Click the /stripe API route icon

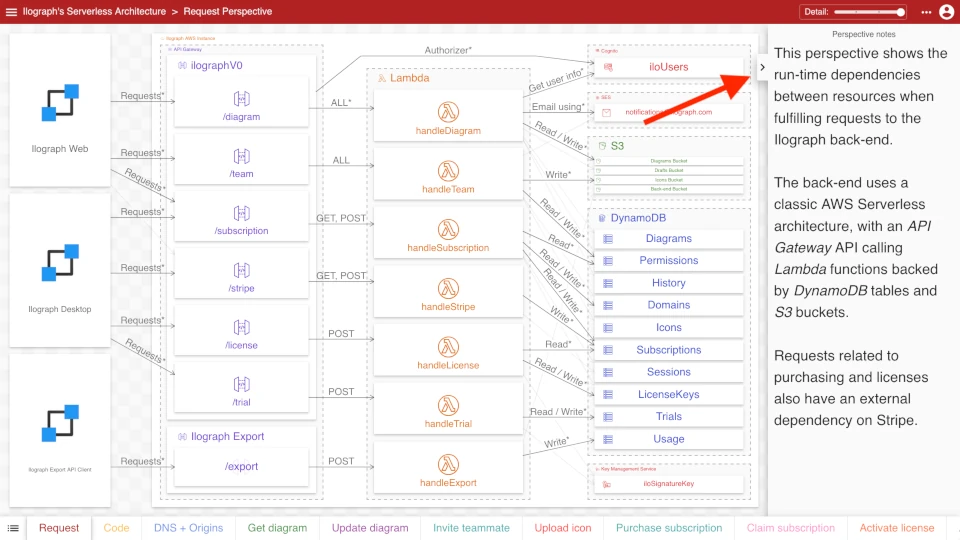241,270
